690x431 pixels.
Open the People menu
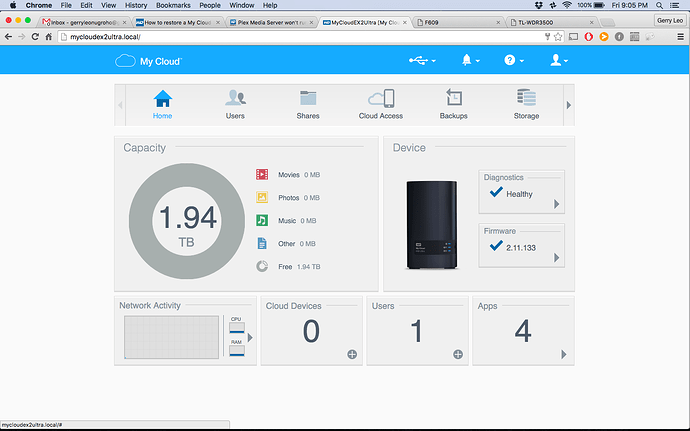(210, 5)
